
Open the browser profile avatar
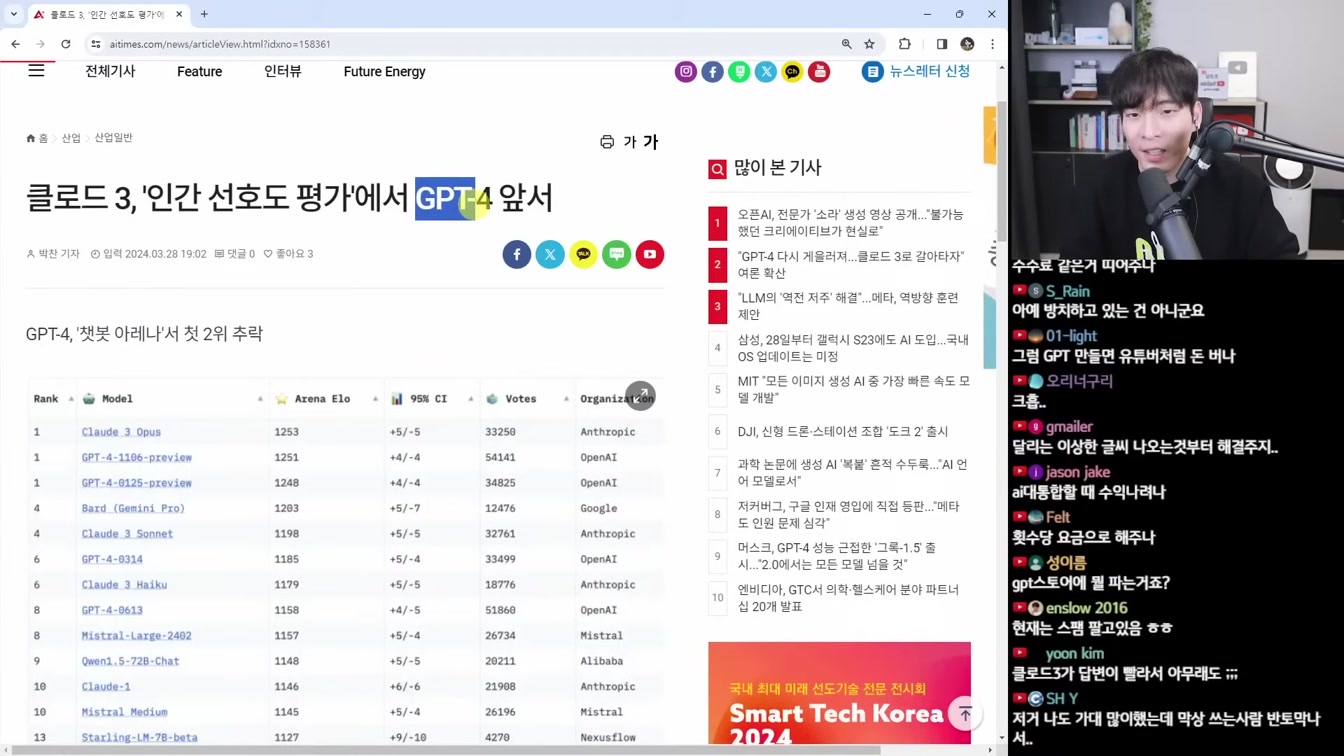[967, 44]
